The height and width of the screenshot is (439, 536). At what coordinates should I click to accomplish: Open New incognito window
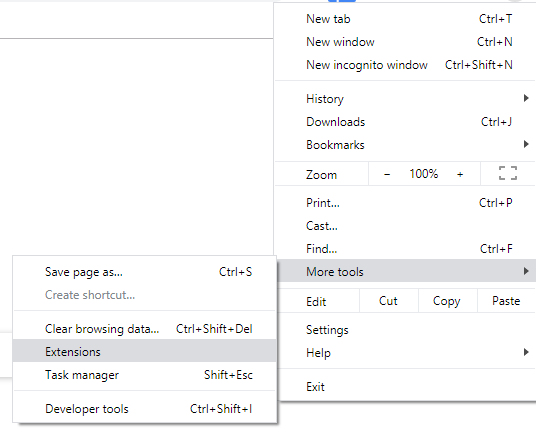click(x=405, y=65)
